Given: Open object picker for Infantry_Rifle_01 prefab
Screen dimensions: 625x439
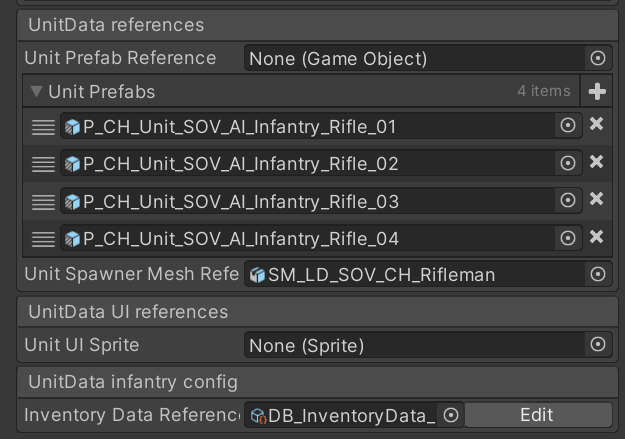Looking at the screenshot, I should [568, 126].
